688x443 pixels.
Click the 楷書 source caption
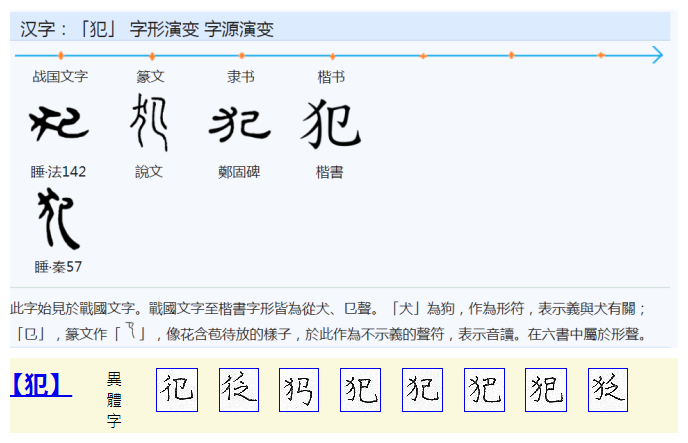330,171
